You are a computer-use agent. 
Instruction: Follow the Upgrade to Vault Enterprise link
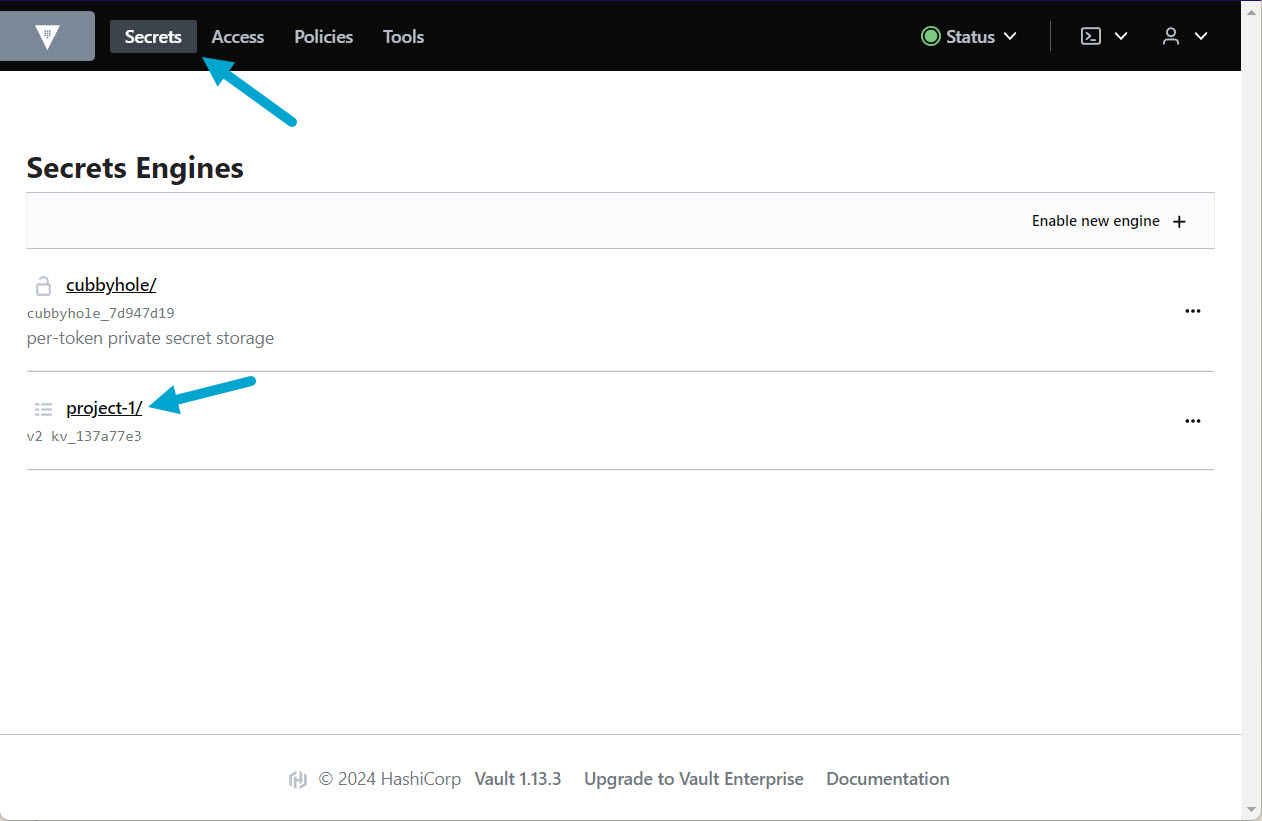[x=693, y=779]
